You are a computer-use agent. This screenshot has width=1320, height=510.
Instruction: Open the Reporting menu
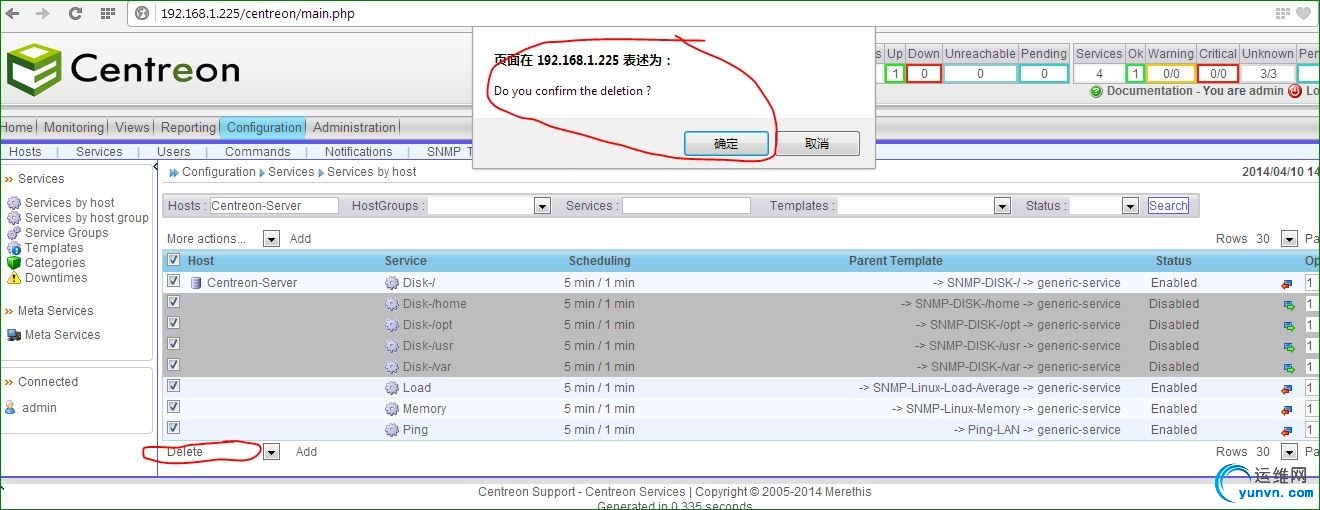coord(188,127)
